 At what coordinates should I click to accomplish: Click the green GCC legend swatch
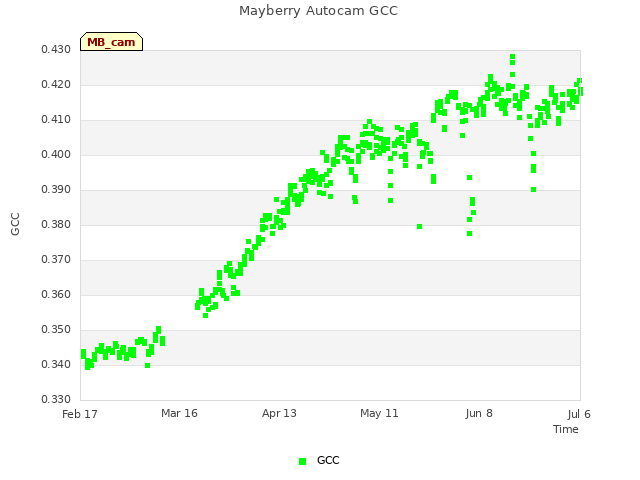[x=302, y=461]
